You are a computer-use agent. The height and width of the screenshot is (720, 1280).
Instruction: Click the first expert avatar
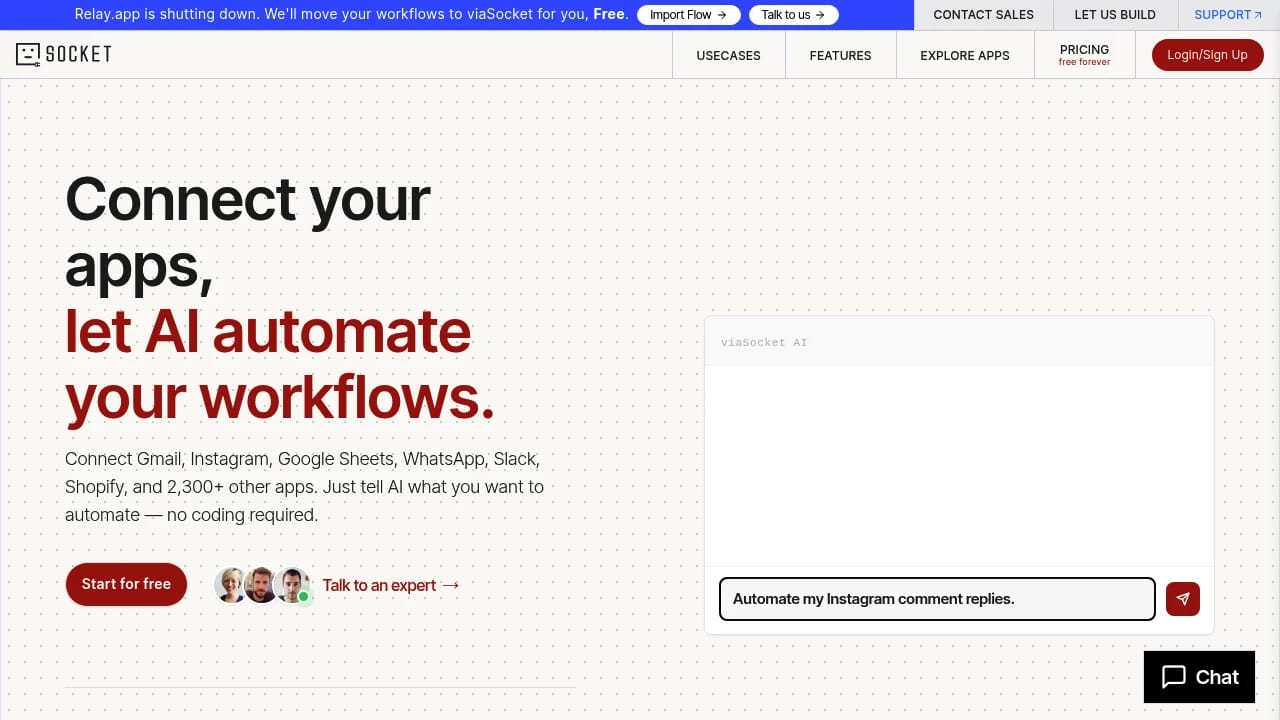click(231, 585)
